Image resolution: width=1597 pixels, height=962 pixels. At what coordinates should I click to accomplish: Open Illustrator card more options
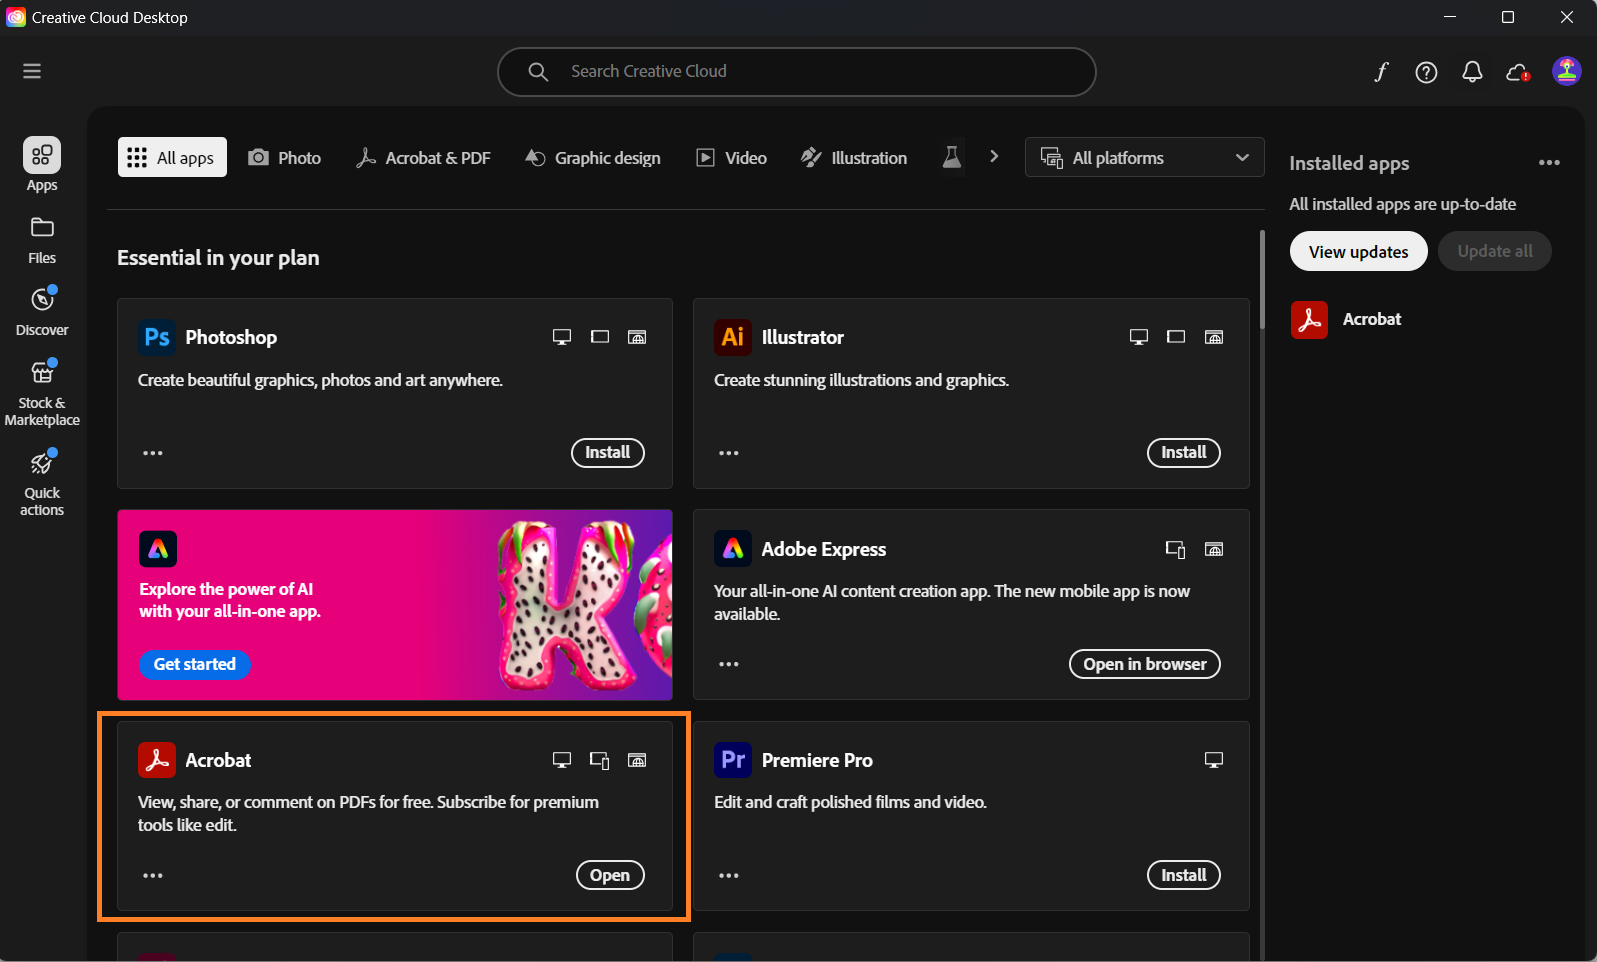point(729,453)
